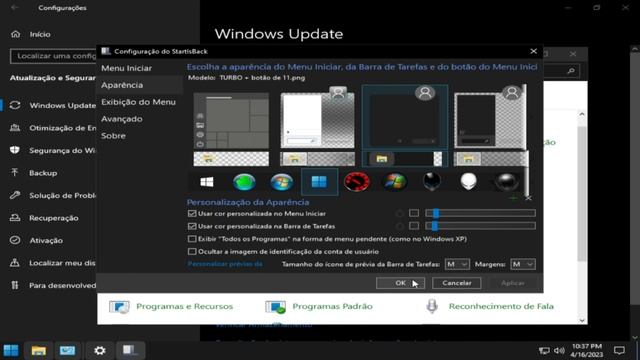Click the Control Panel search magnifier icon

pyautogui.click(x=571, y=71)
